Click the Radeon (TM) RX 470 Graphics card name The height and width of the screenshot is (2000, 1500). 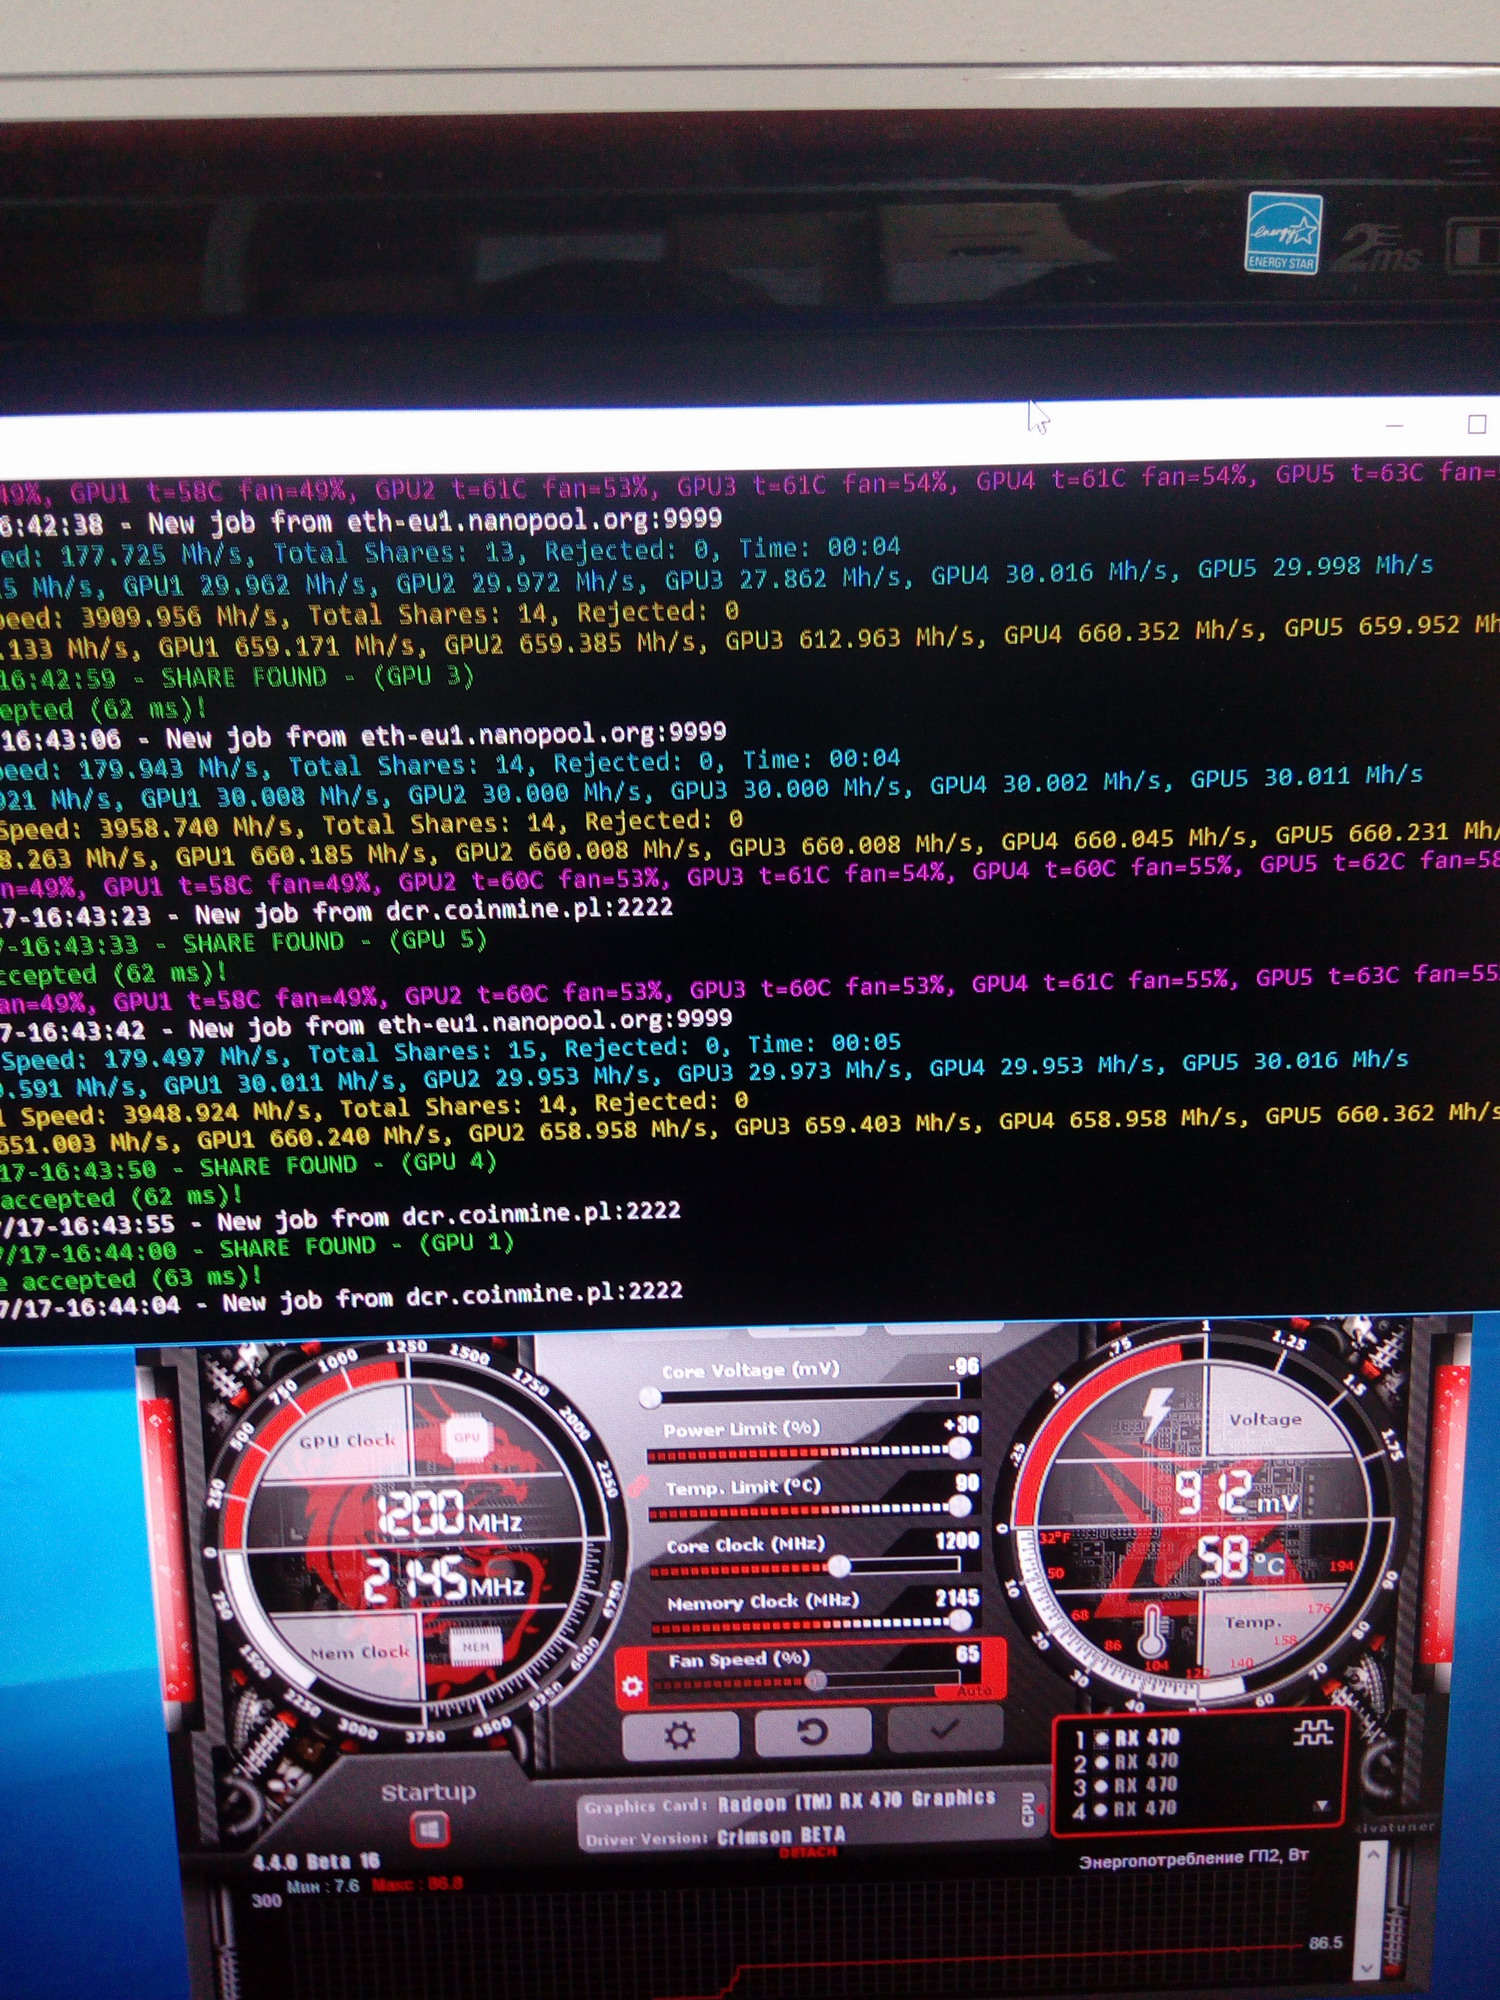point(857,1800)
